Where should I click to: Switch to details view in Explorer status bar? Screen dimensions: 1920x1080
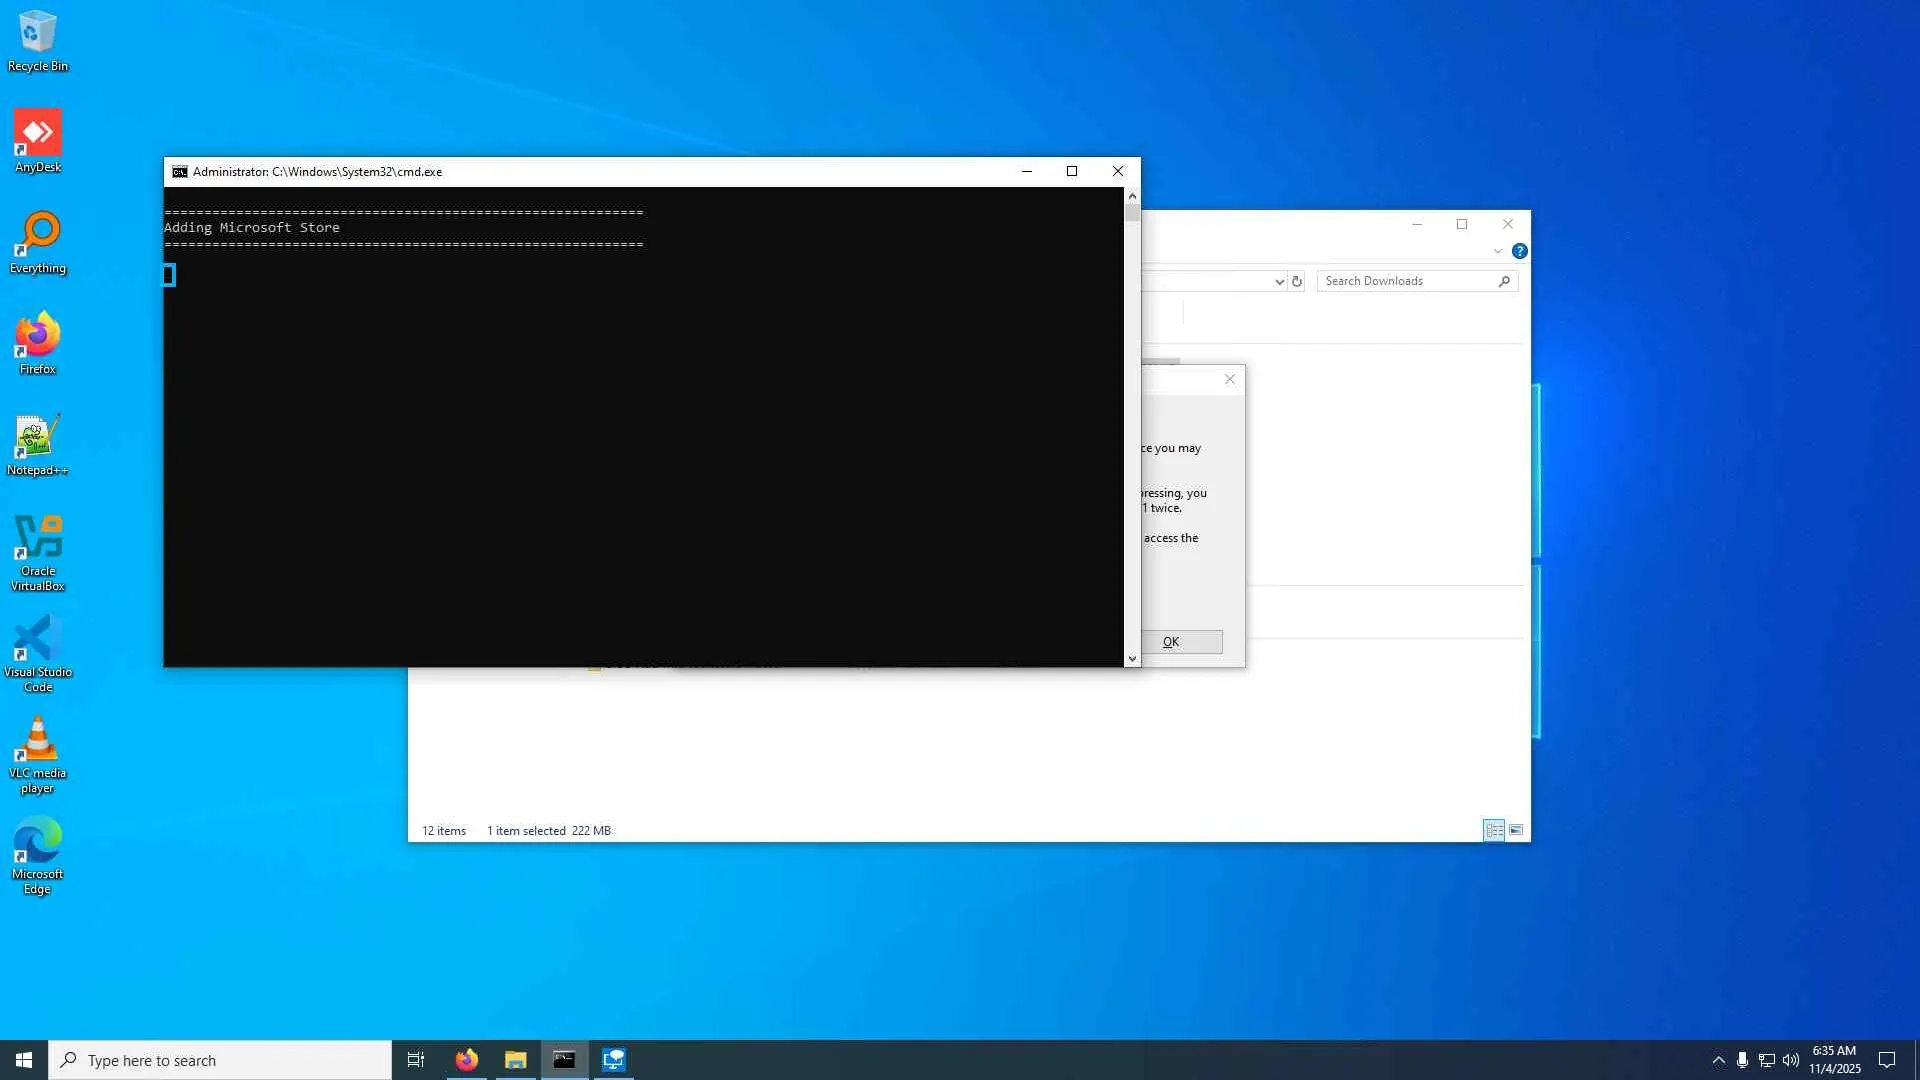point(1494,830)
